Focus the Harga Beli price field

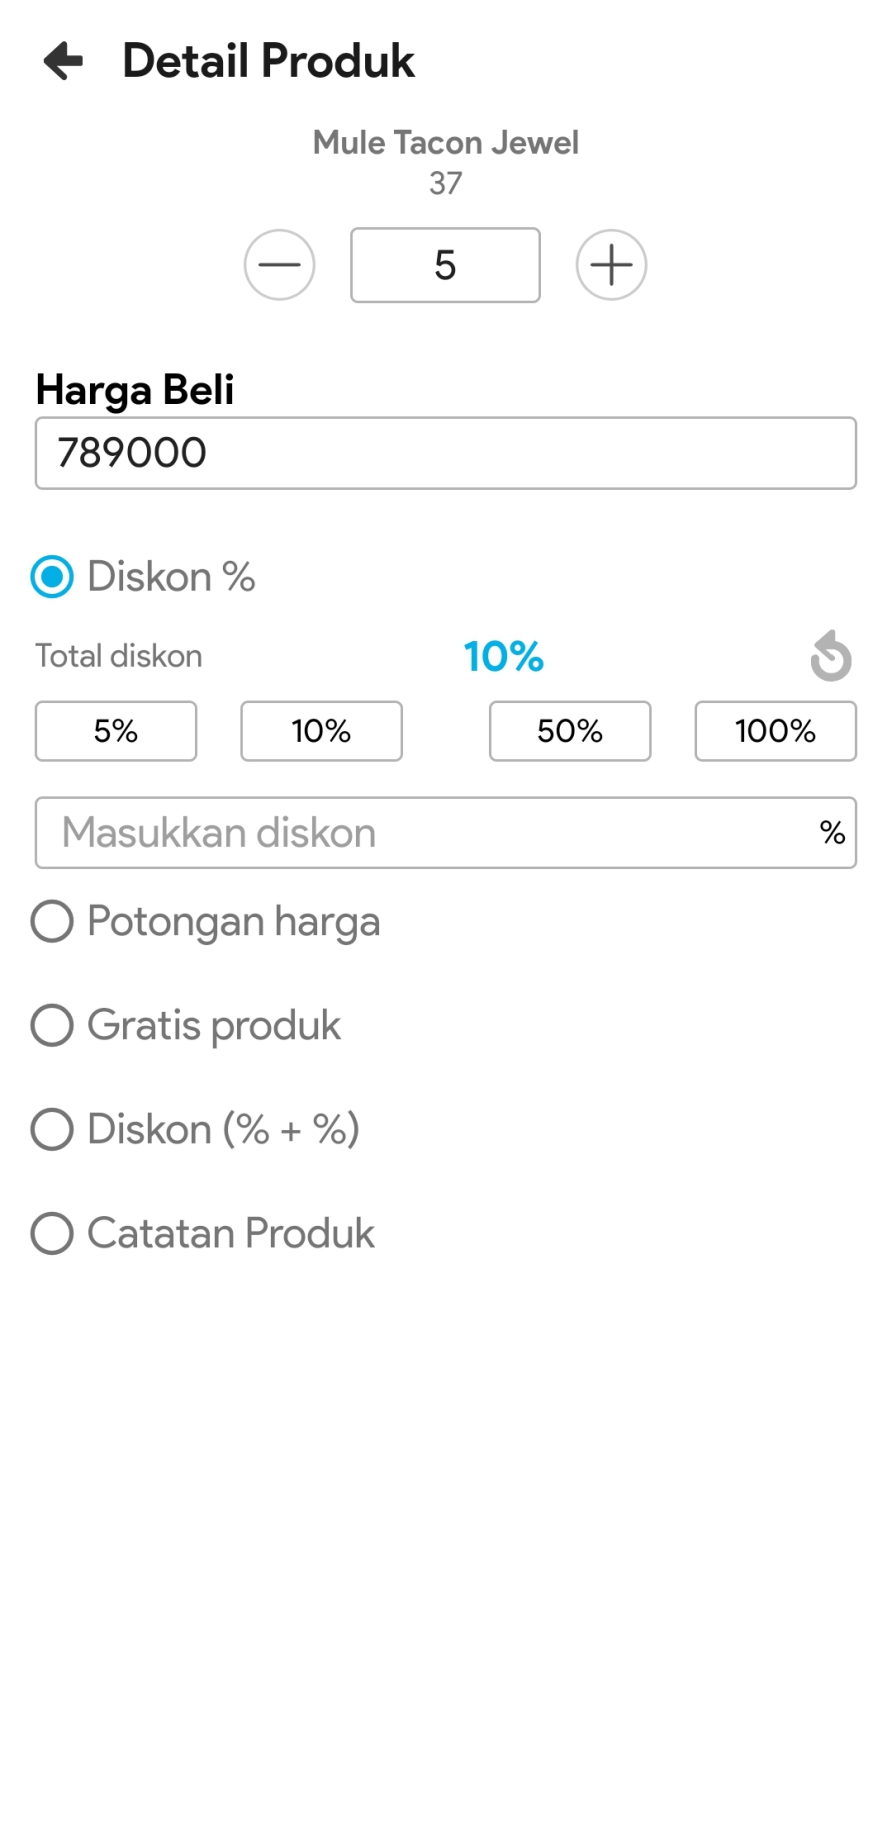point(445,453)
